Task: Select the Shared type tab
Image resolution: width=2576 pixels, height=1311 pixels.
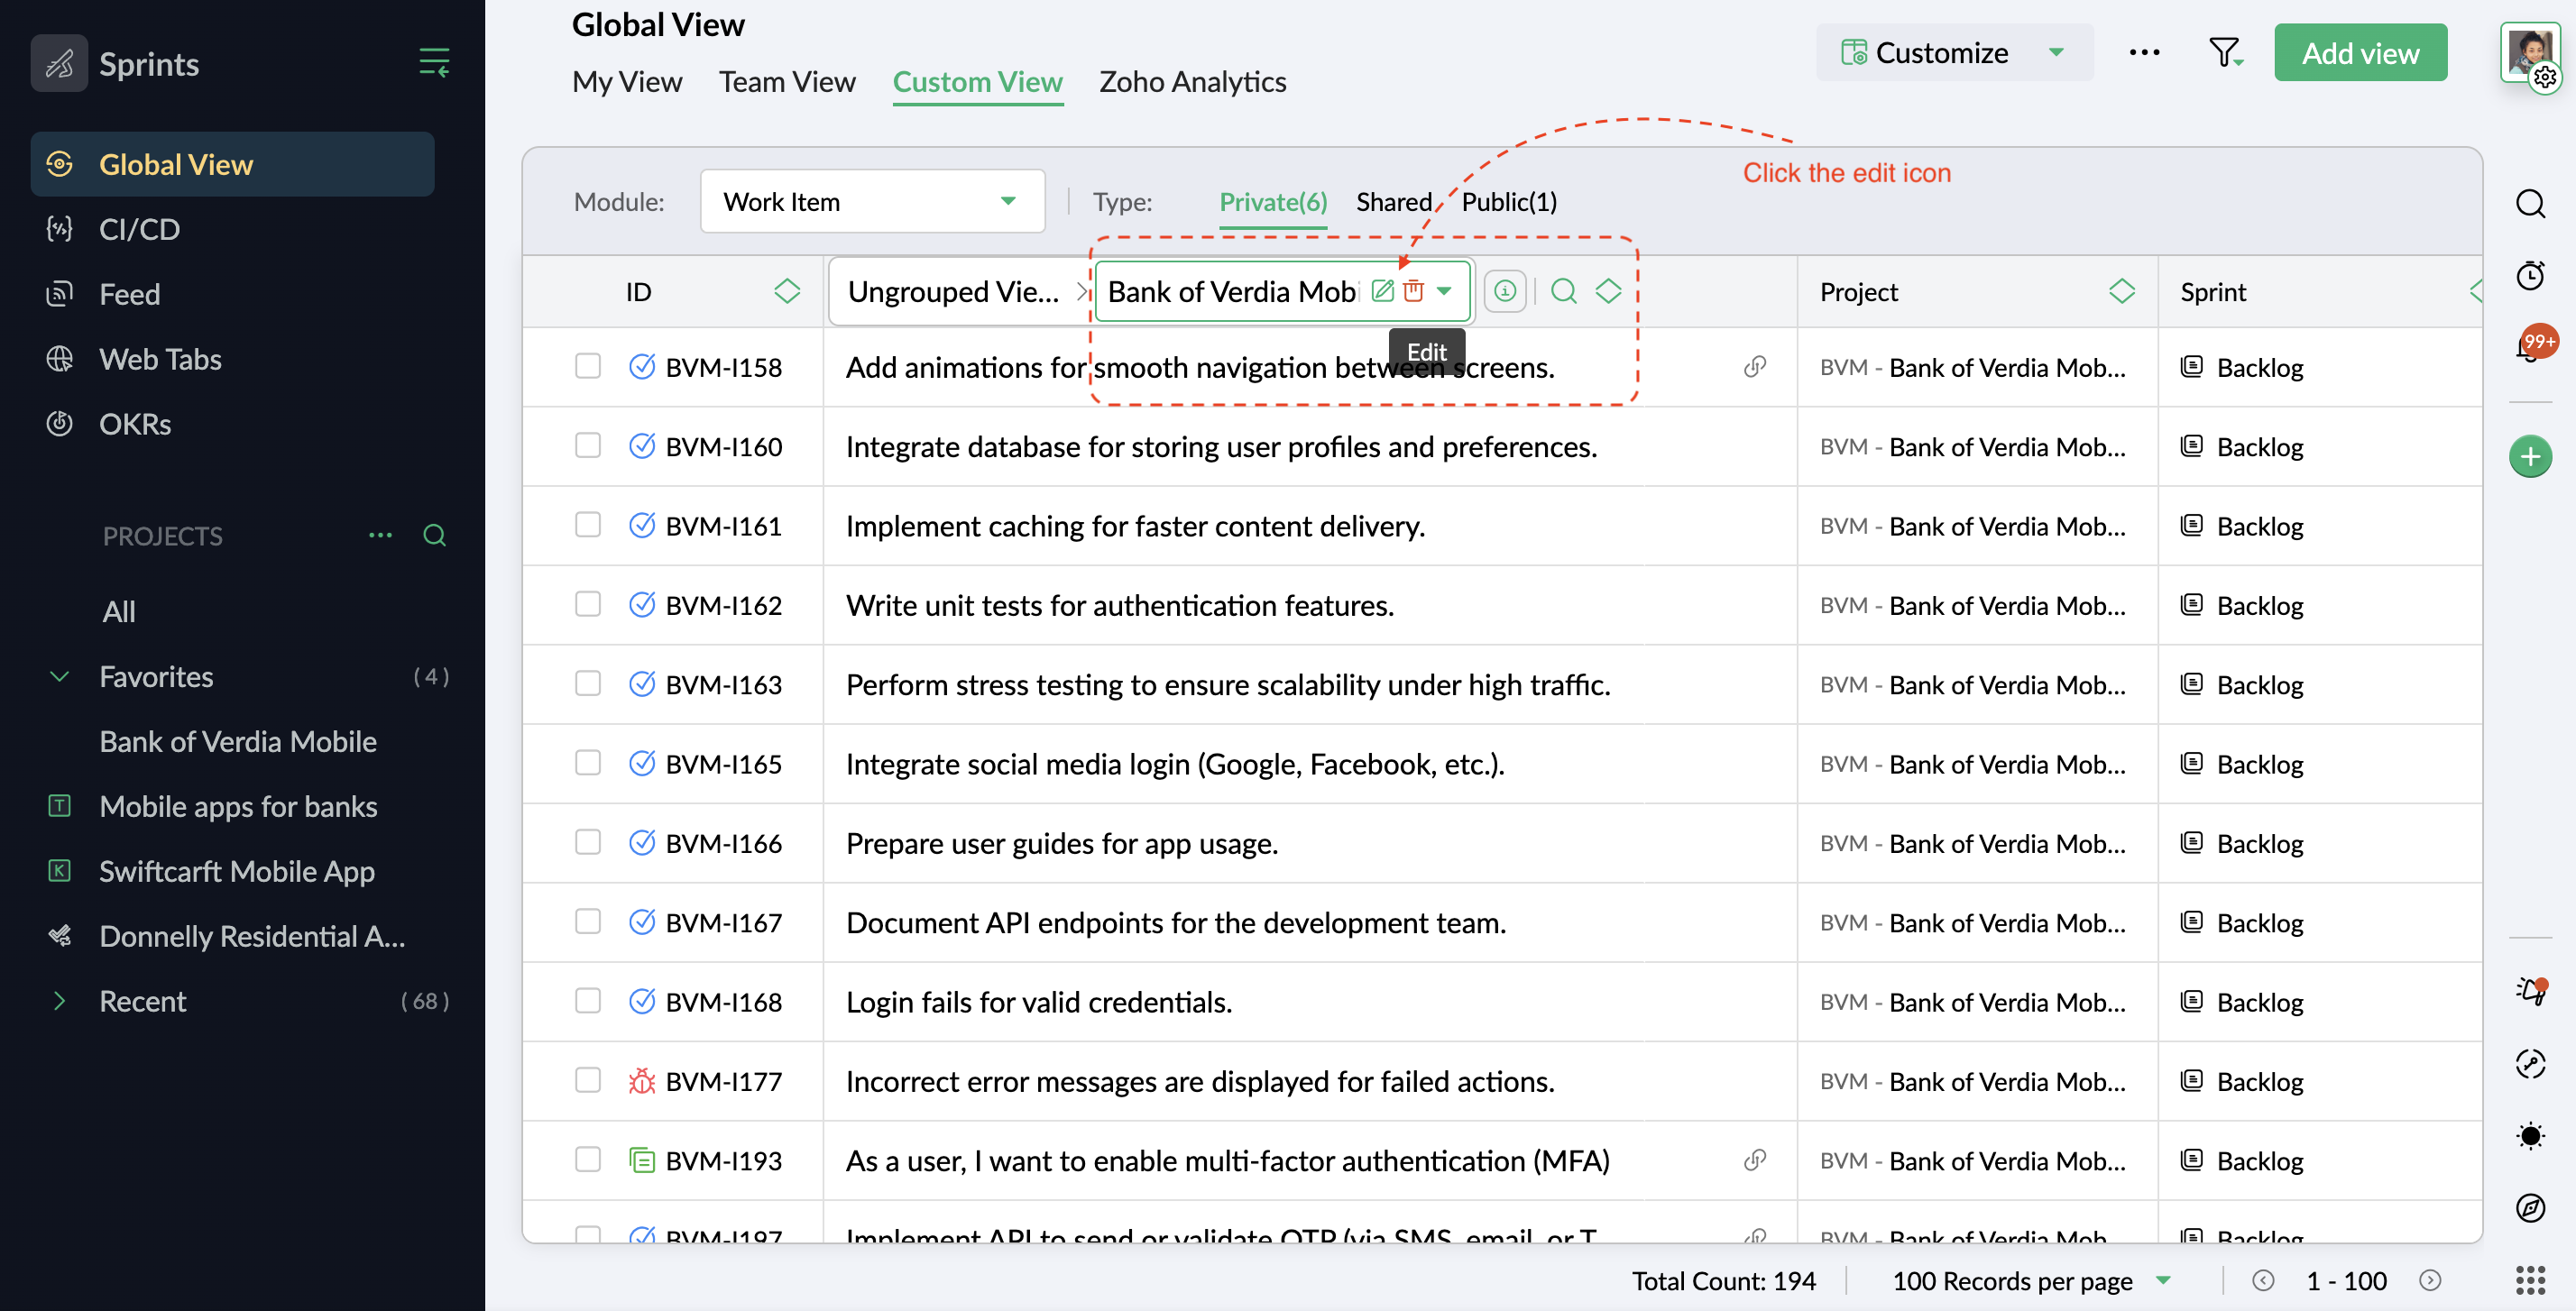Action: click(x=1393, y=202)
